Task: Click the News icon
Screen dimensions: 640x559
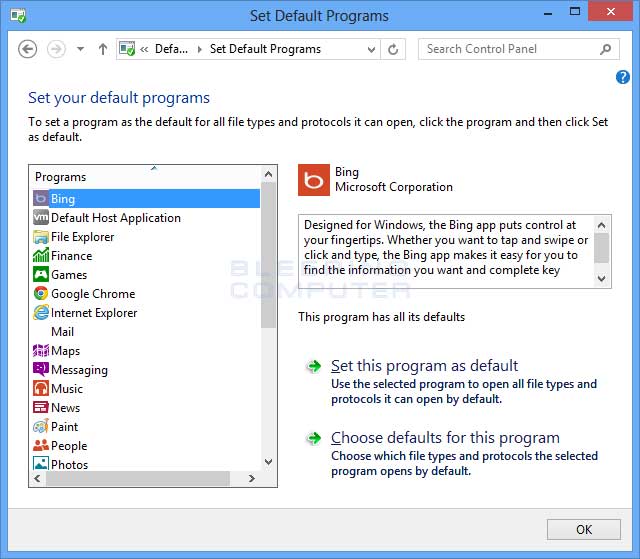Action: 40,407
